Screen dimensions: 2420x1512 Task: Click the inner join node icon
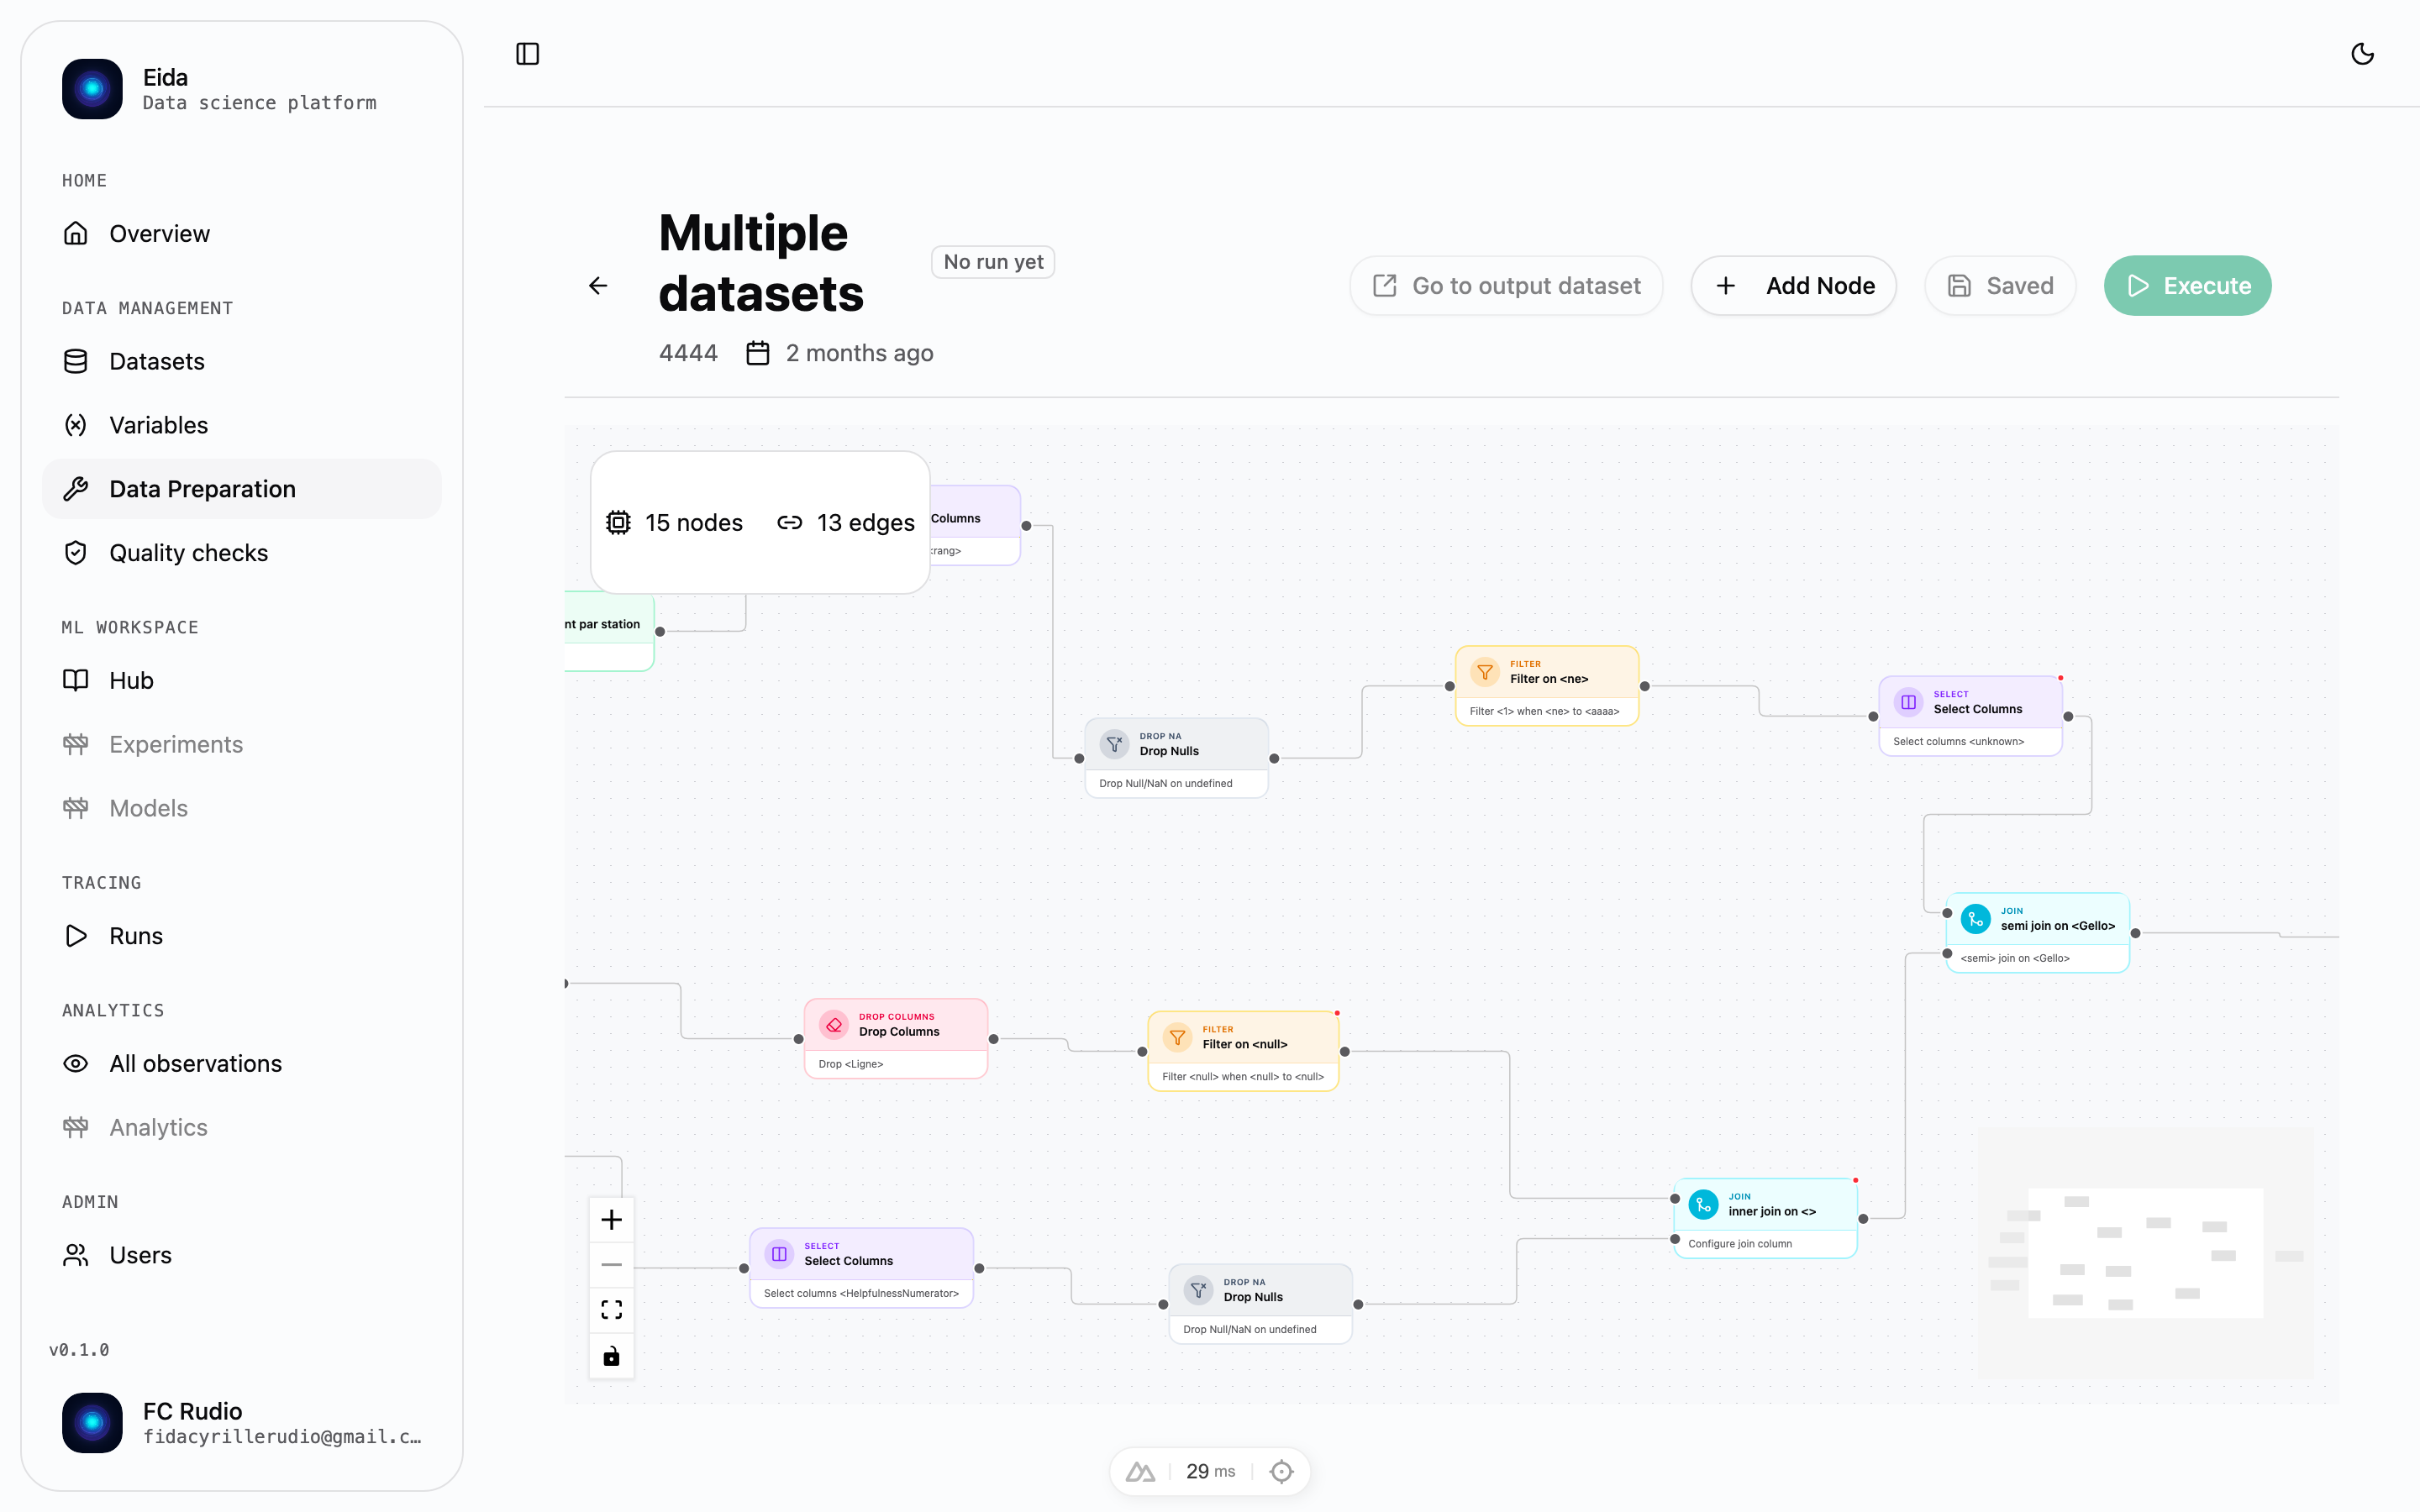pos(1703,1205)
